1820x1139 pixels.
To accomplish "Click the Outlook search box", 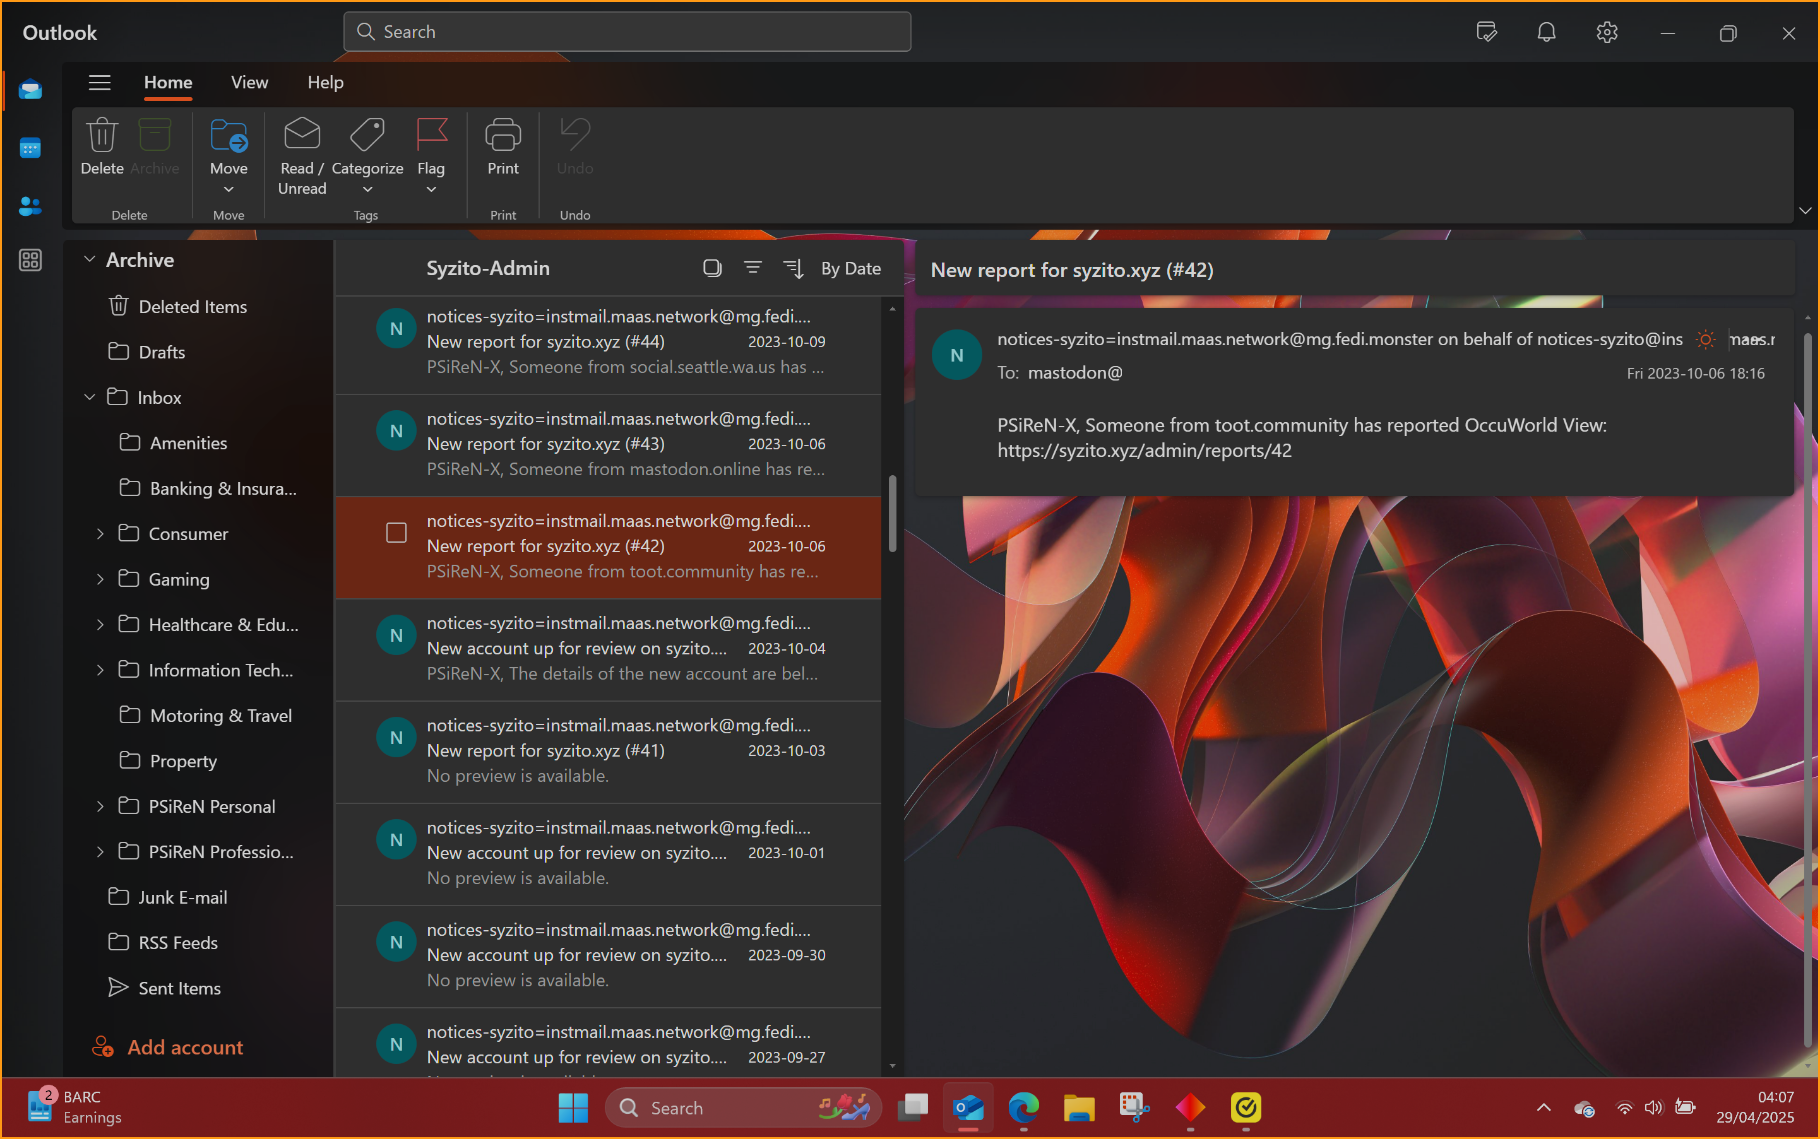I will click(x=627, y=32).
